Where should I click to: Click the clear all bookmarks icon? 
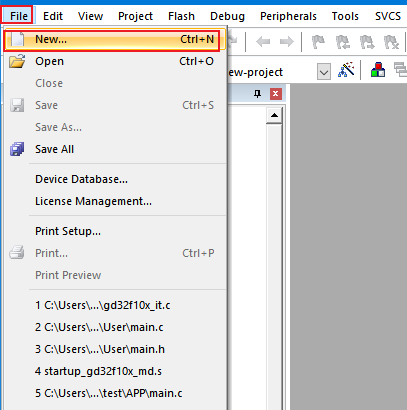391,42
